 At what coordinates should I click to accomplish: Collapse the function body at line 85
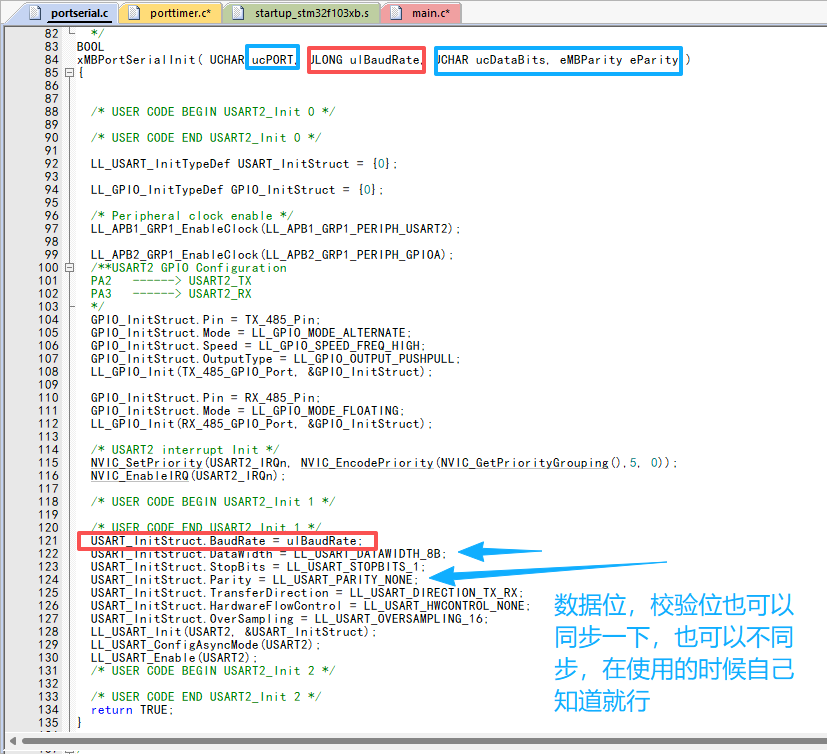69,73
